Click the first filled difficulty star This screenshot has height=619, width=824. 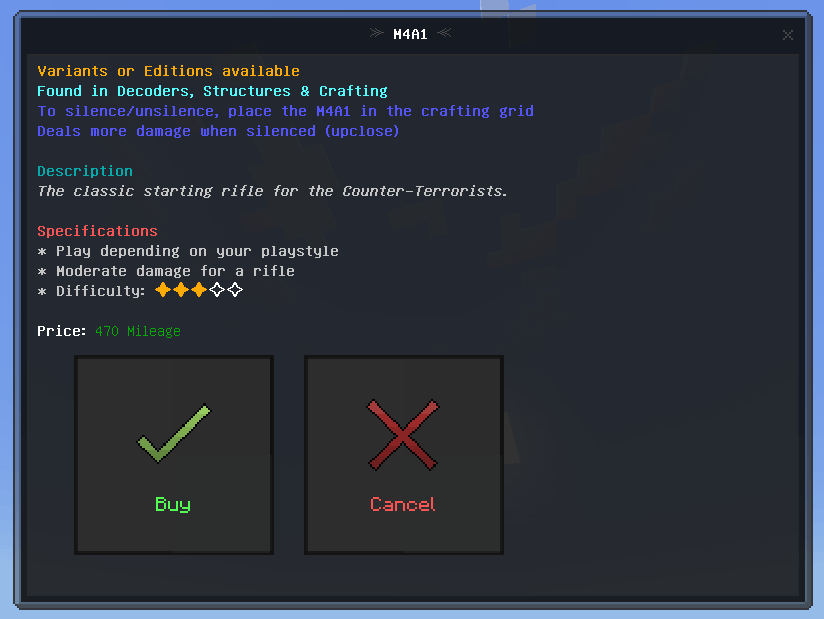[x=163, y=290]
